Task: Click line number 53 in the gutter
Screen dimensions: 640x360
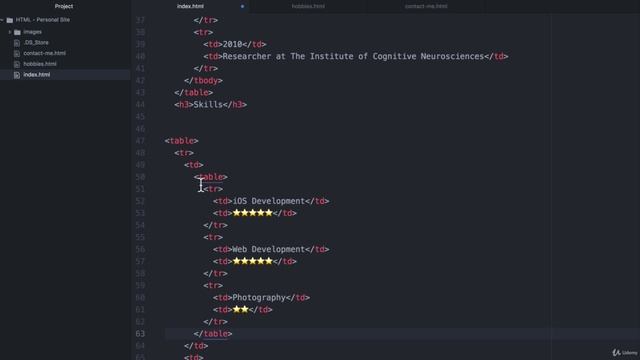Action: [140, 213]
